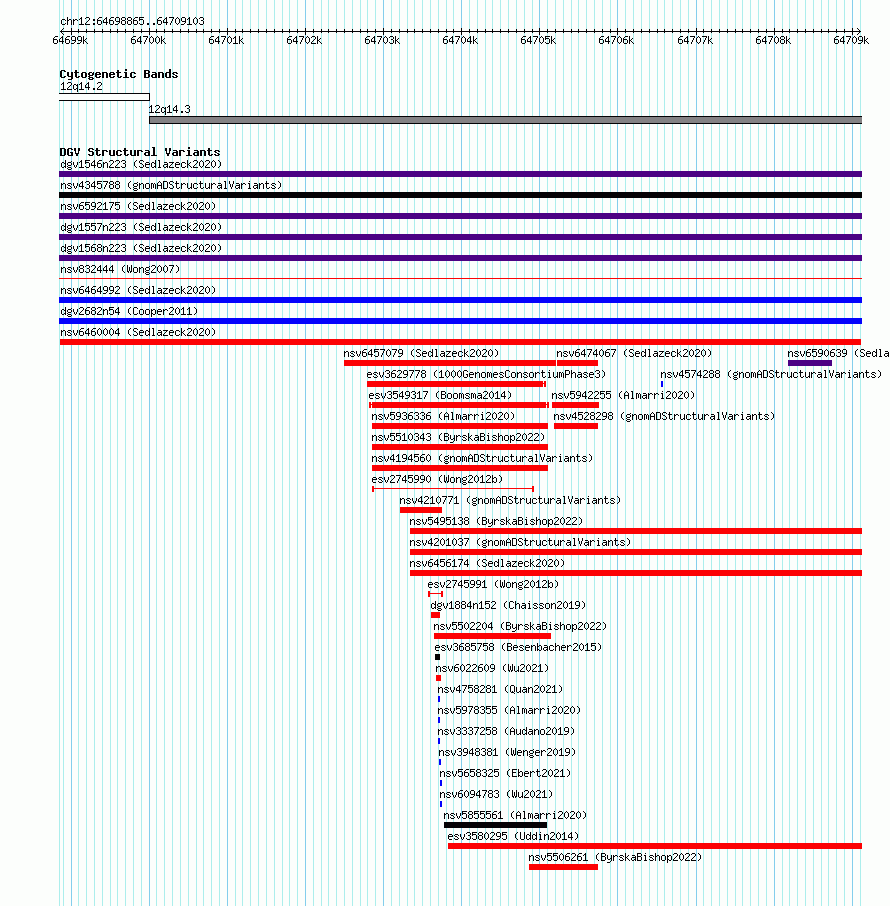The width and height of the screenshot is (890, 906).
Task: Open nsv4210771 gnomAD variant label
Action: pyautogui.click(x=510, y=500)
